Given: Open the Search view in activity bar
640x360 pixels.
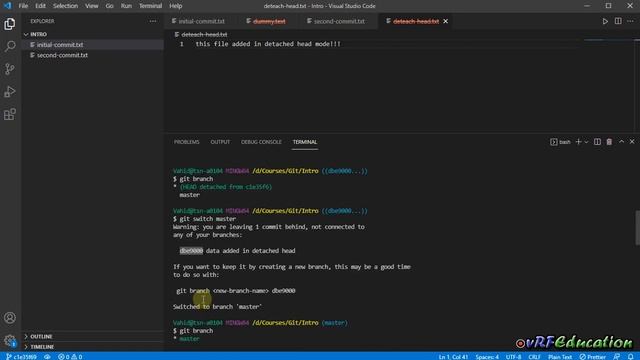Looking at the screenshot, I should click(x=10, y=46).
